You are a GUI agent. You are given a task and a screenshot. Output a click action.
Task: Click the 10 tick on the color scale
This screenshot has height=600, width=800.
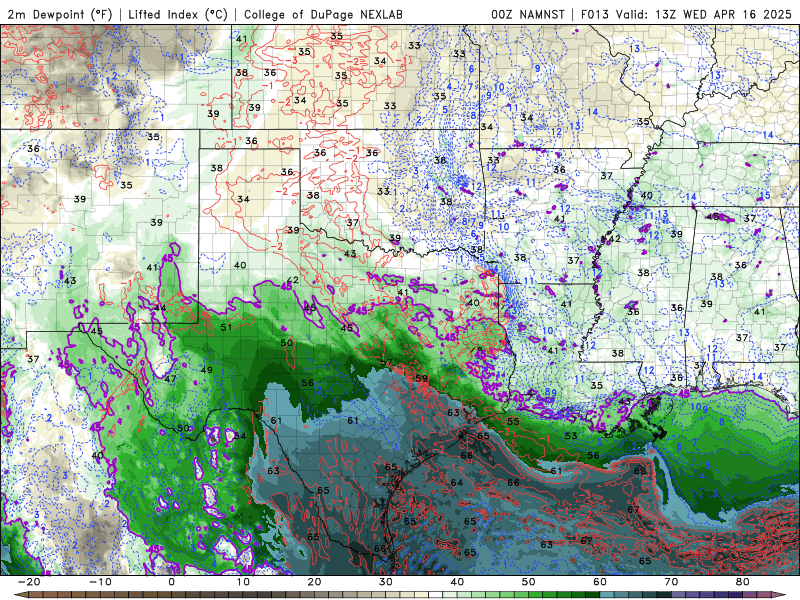click(243, 582)
